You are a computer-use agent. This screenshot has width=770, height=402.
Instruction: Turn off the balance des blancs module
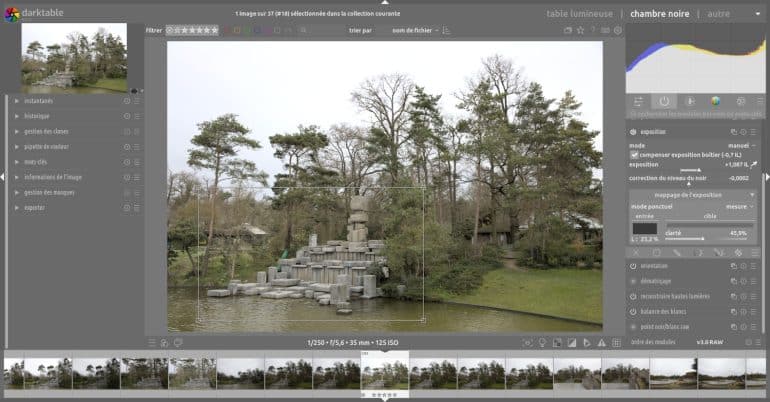click(x=634, y=312)
